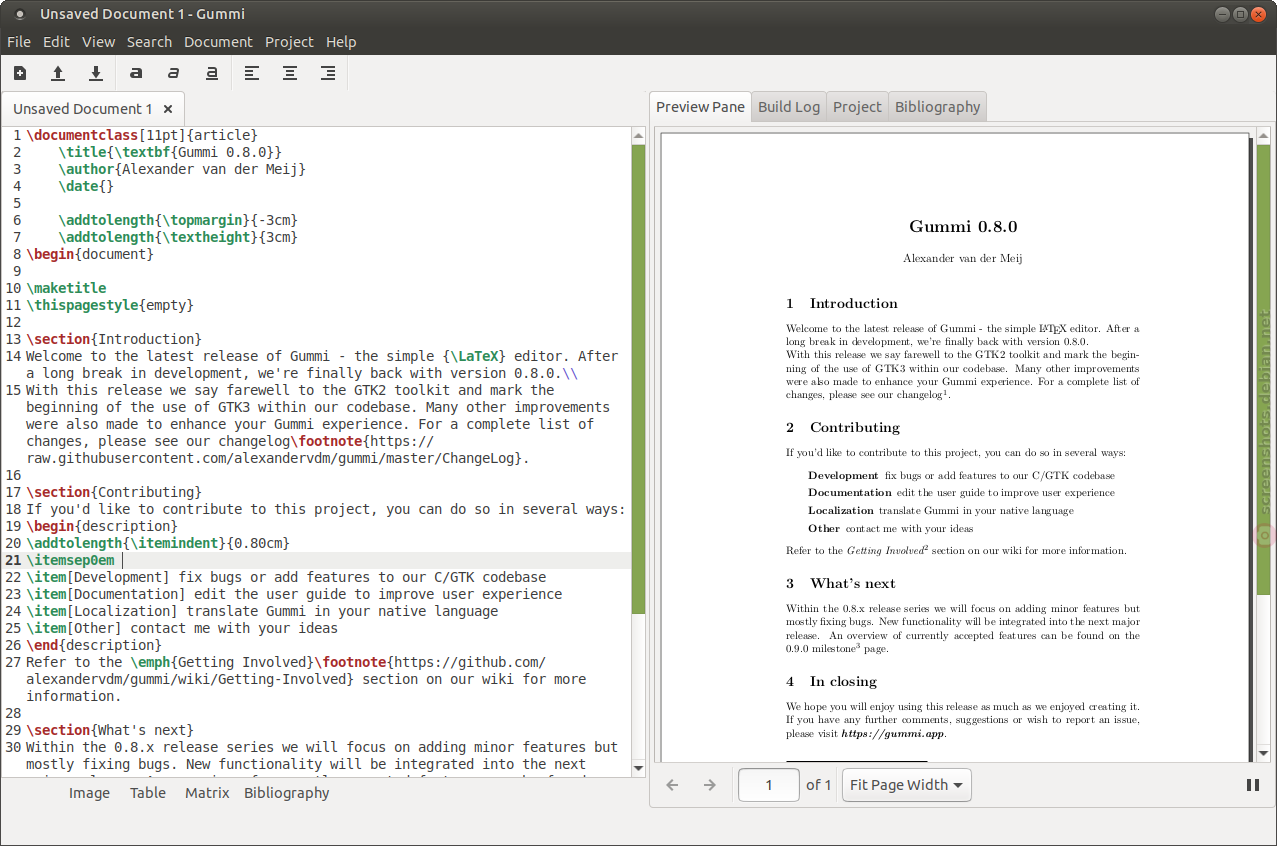Screen dimensions: 1277x846
Task: Click the page number input field
Action: click(769, 785)
